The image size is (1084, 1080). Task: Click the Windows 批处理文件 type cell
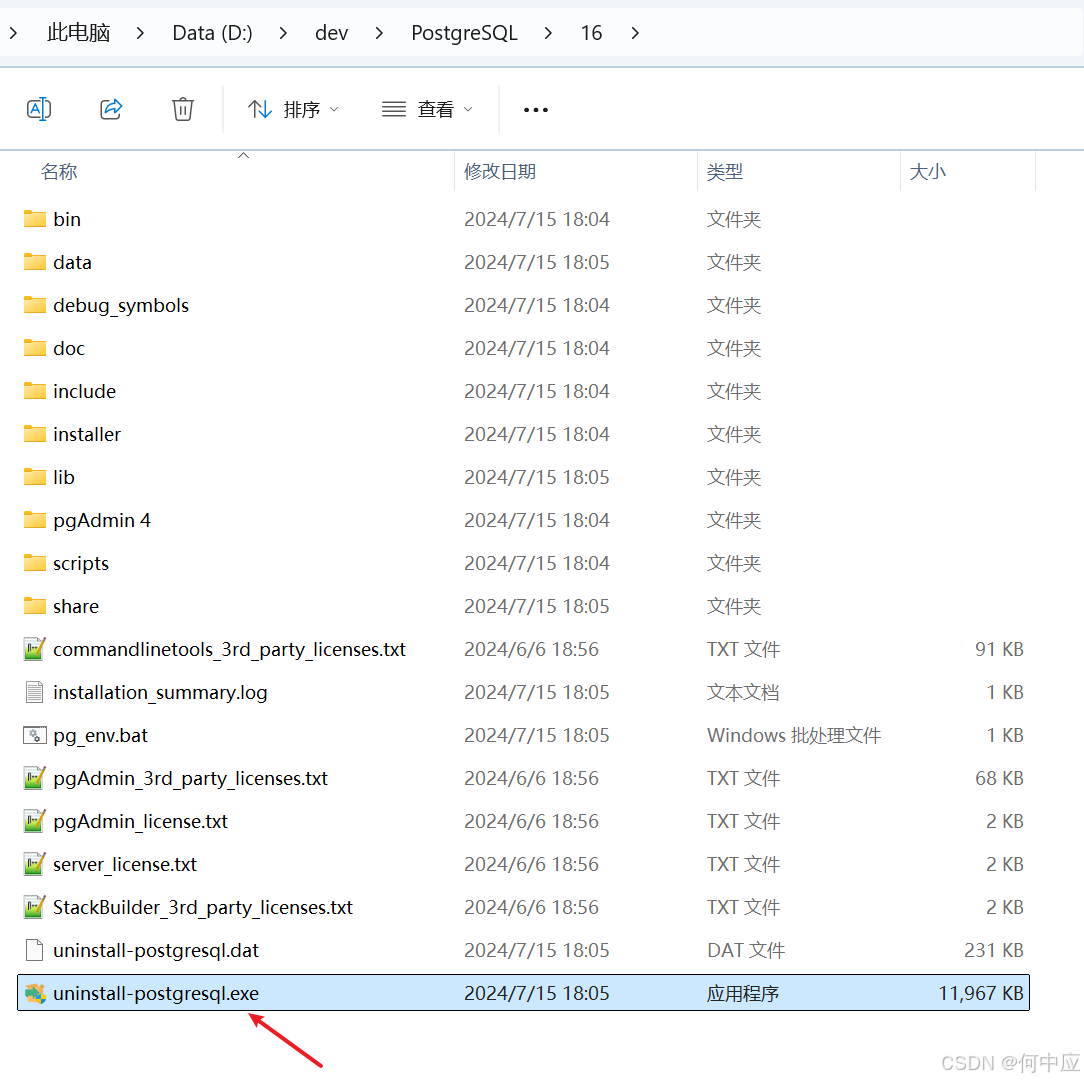click(x=794, y=736)
